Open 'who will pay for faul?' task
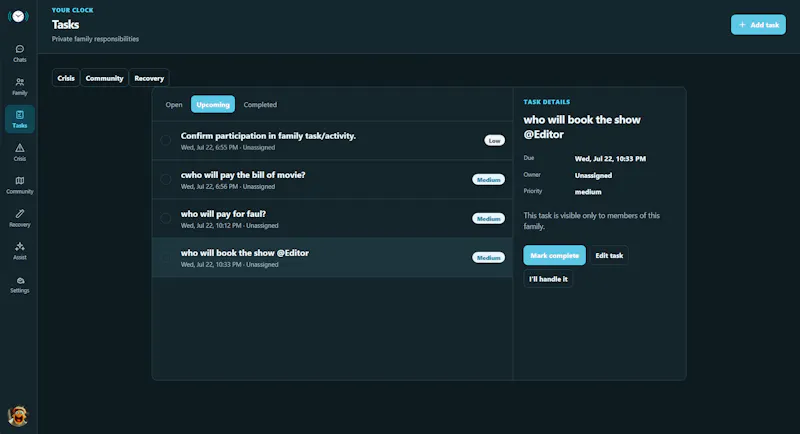The image size is (800, 434). [332, 218]
